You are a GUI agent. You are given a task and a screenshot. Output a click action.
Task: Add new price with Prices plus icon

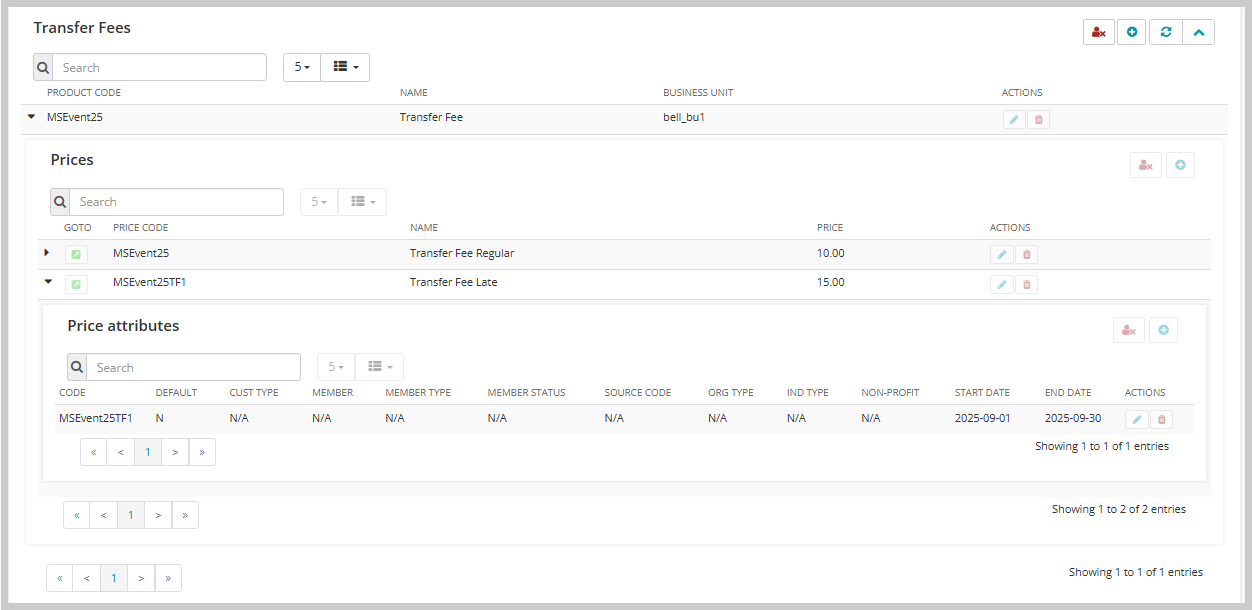point(1180,165)
